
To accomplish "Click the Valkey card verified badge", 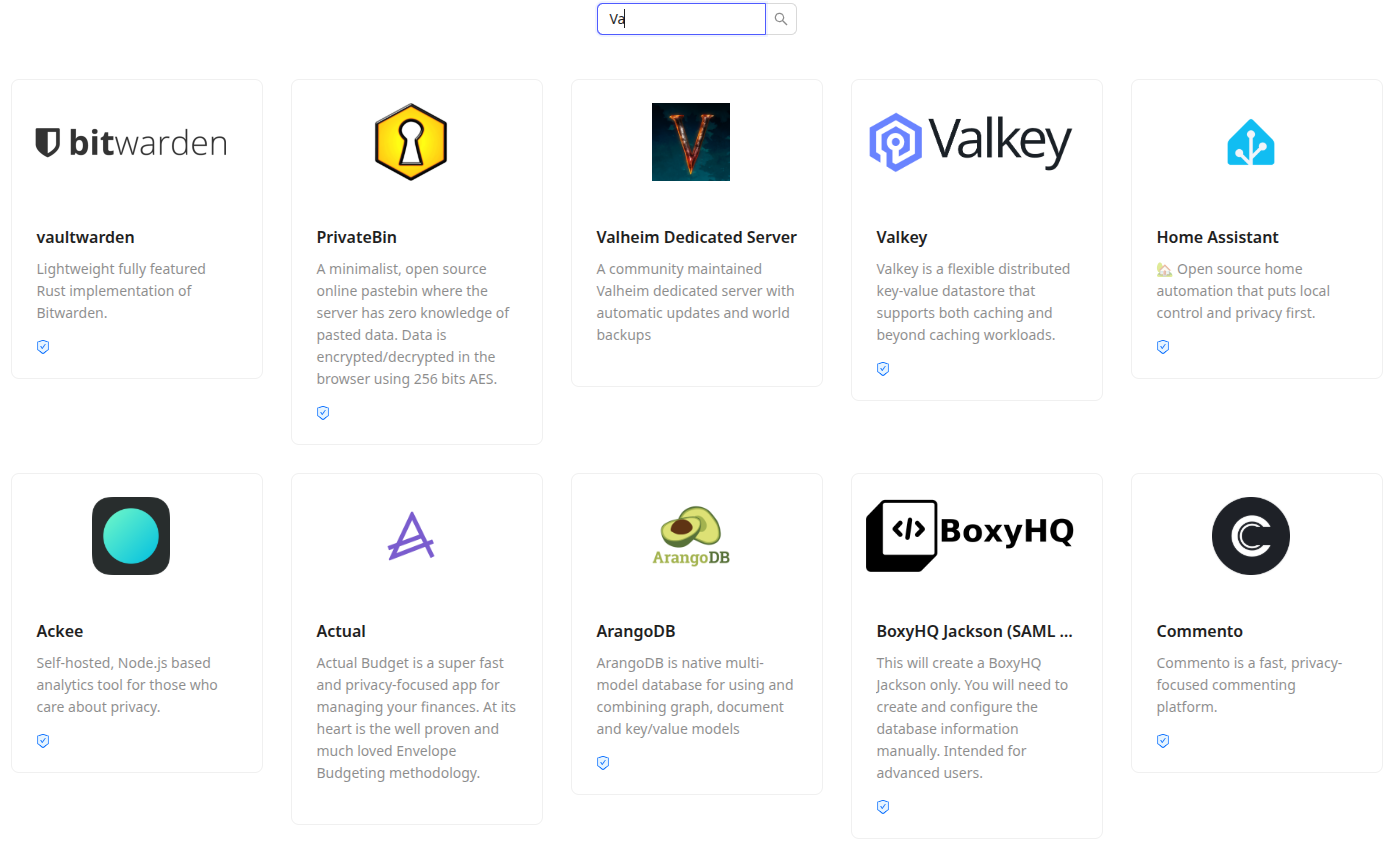I will pos(883,369).
